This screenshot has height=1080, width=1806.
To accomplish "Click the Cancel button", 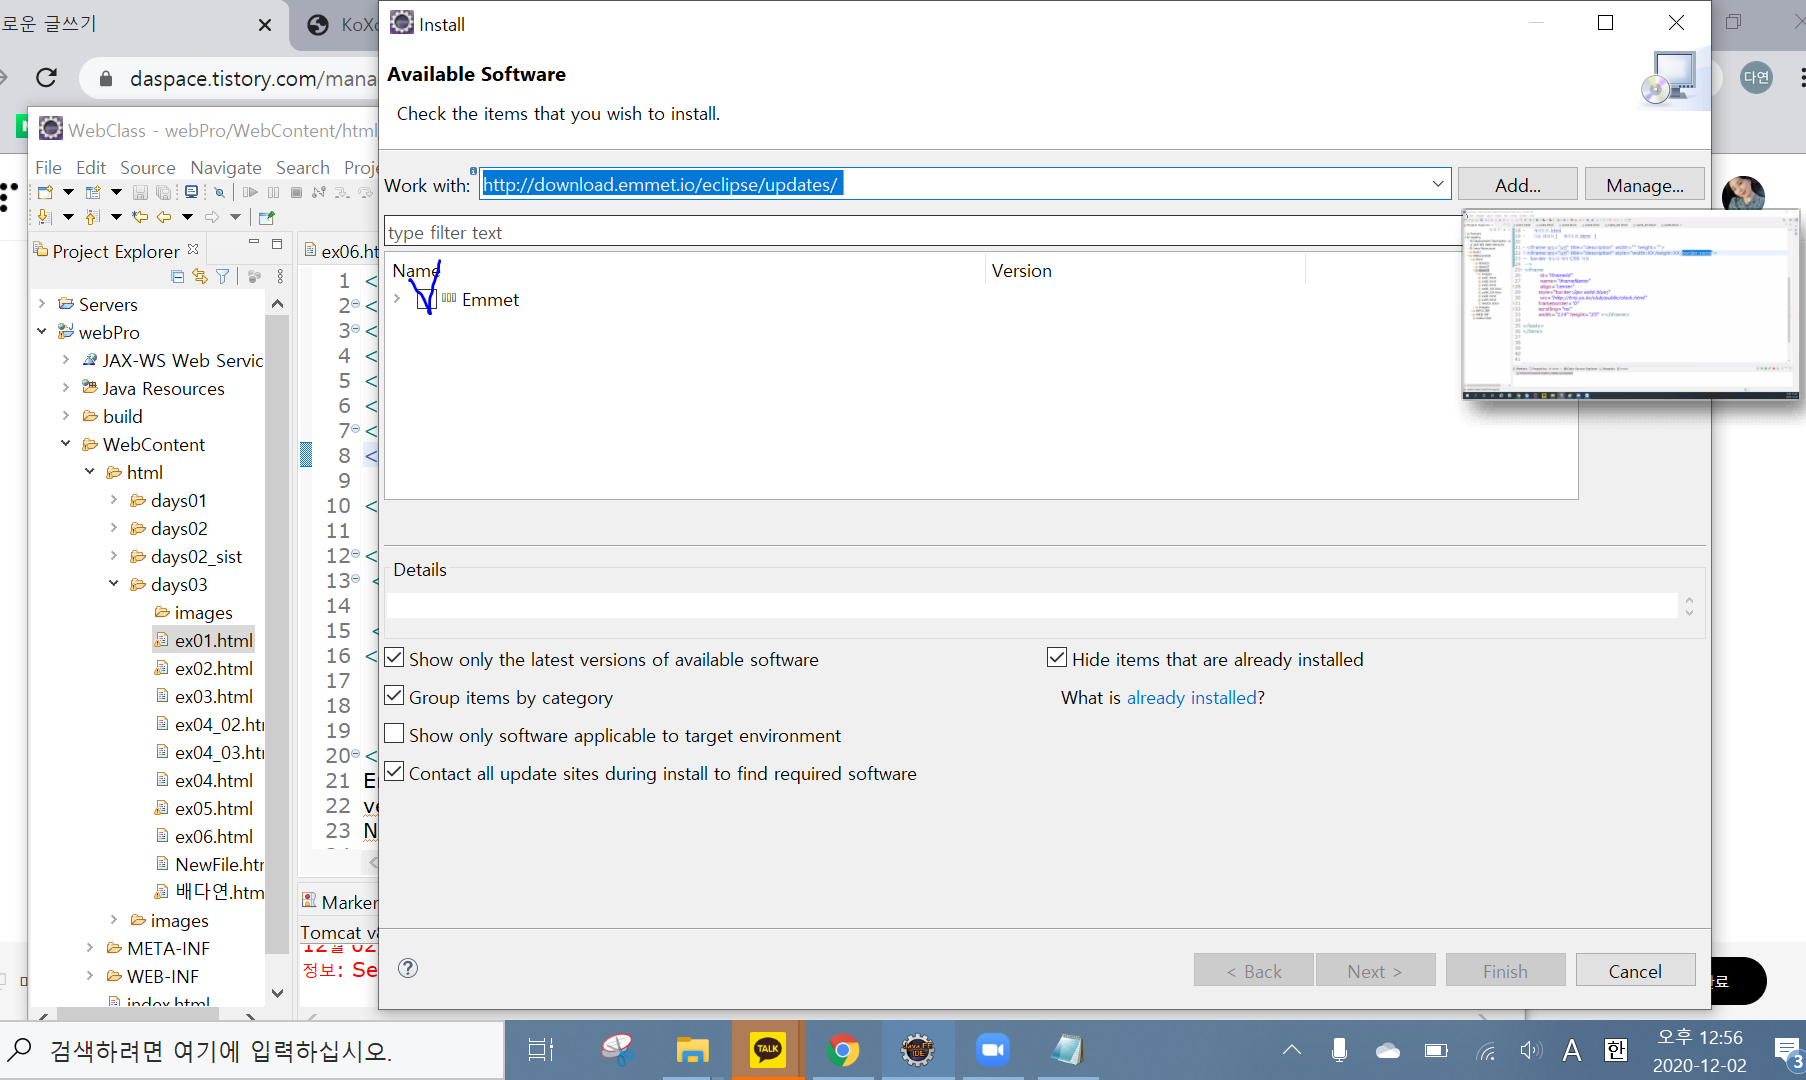I will pos(1635,971).
